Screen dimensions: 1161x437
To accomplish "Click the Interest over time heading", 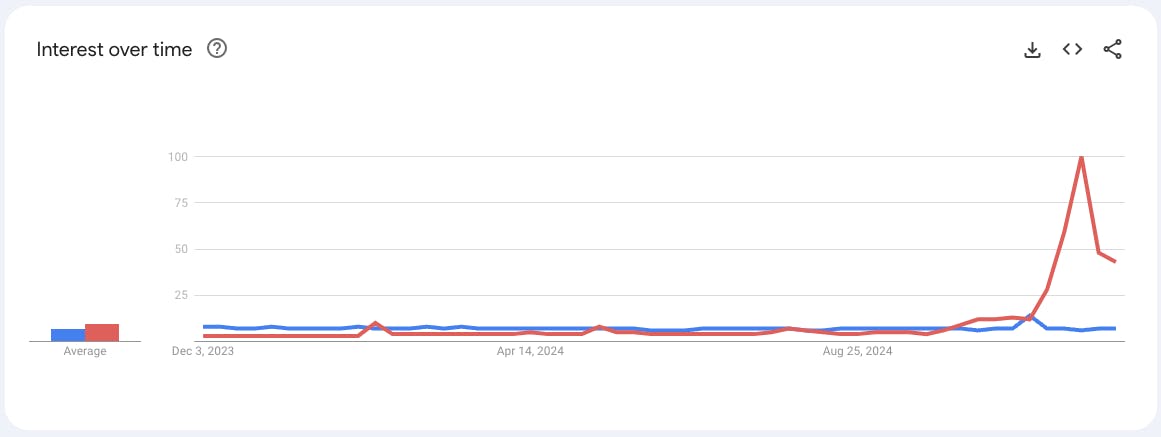I will [114, 50].
